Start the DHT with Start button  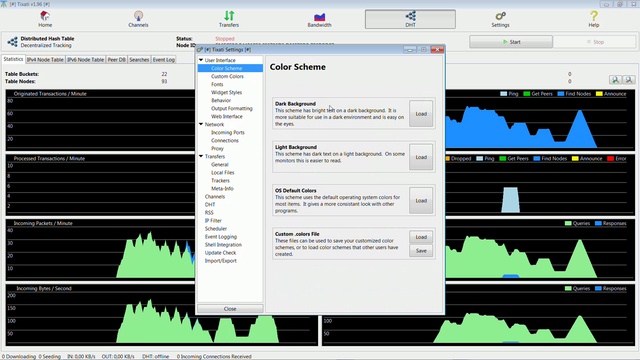[x=511, y=42]
